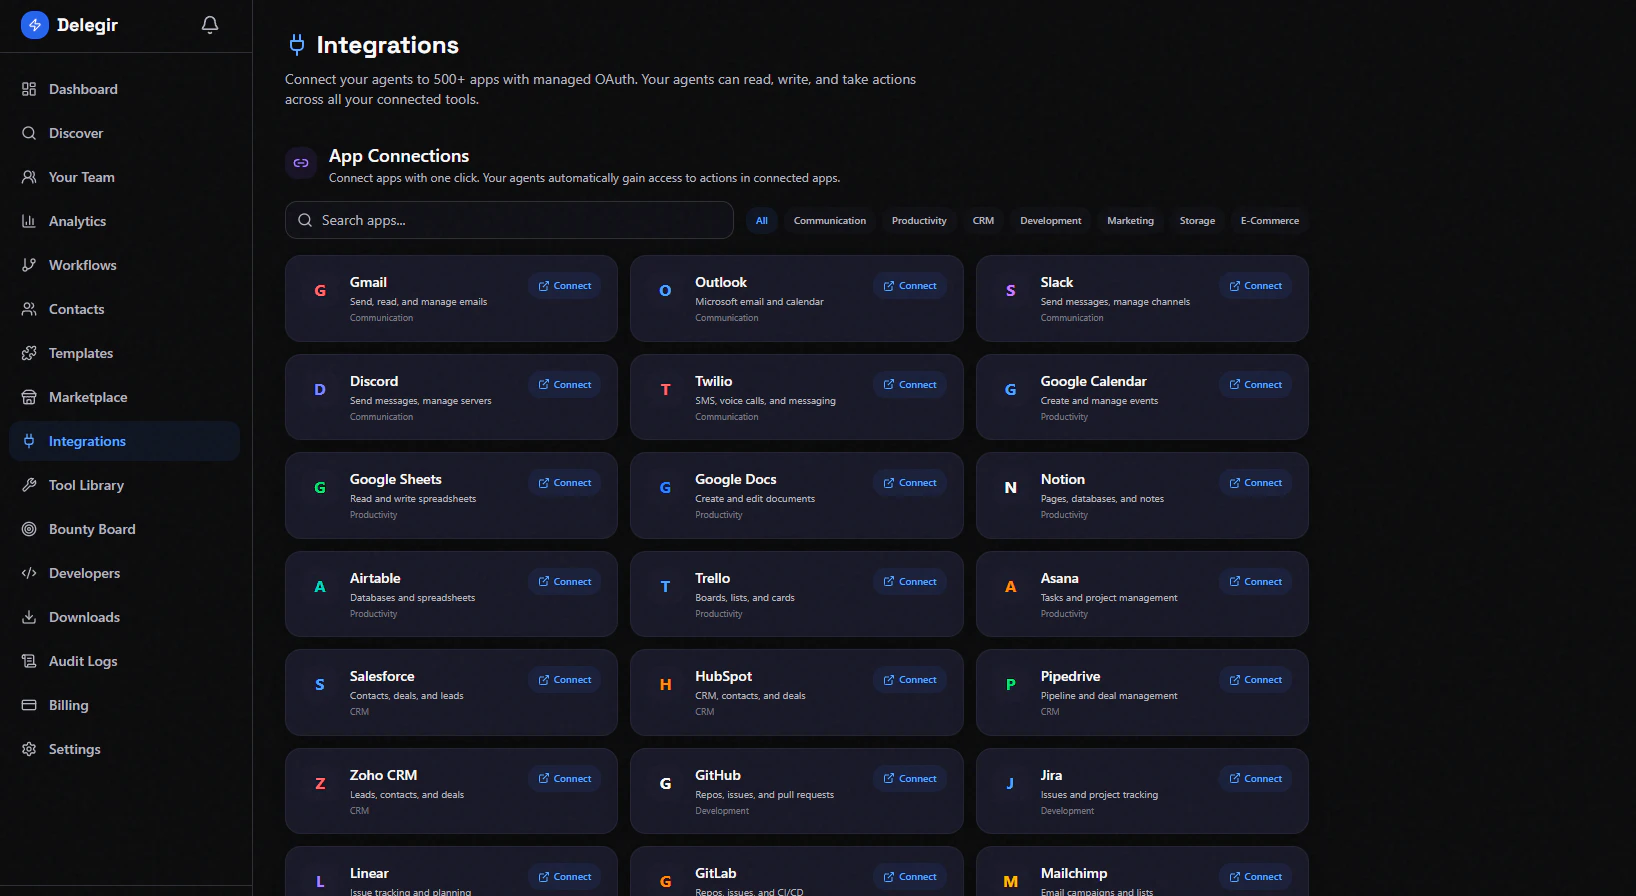Connect the Asana app
Viewport: 1636px width, 896px height.
coord(1255,582)
